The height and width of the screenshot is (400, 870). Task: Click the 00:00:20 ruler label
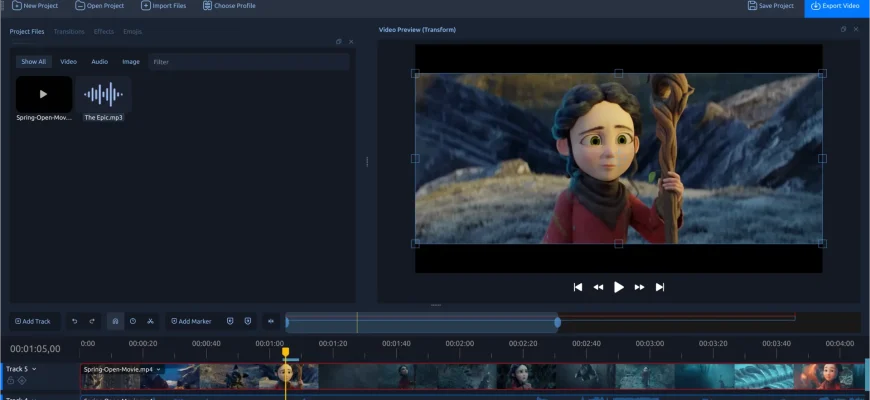coord(143,344)
